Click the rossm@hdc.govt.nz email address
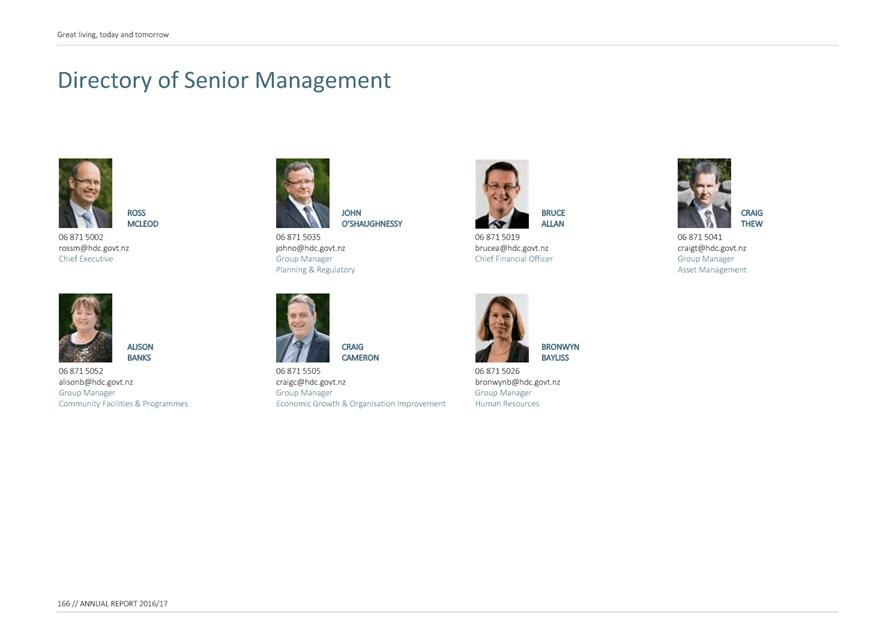 (x=94, y=248)
